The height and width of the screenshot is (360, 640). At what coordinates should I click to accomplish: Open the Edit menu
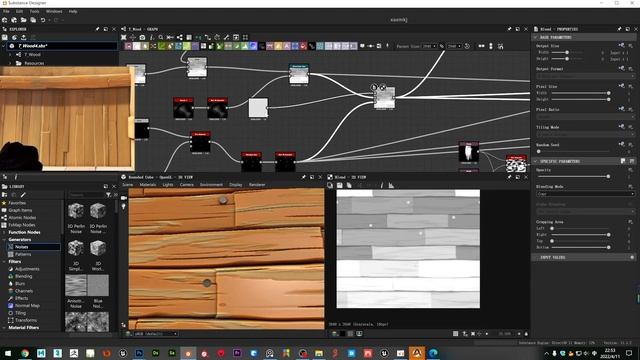coord(19,11)
